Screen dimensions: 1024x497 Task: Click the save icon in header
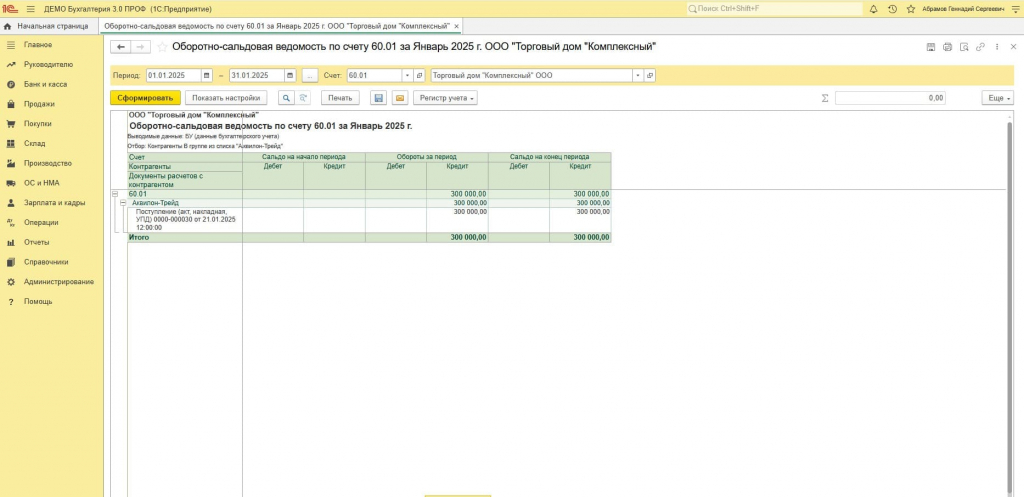point(931,47)
